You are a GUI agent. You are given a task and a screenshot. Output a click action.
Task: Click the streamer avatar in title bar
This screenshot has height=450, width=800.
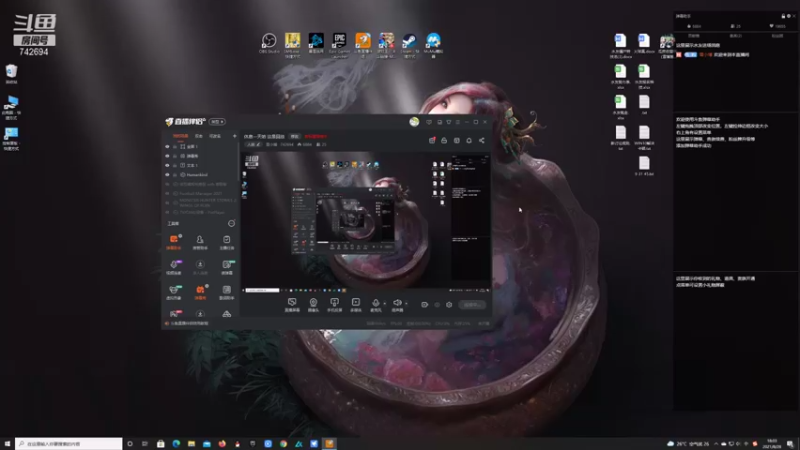(414, 121)
